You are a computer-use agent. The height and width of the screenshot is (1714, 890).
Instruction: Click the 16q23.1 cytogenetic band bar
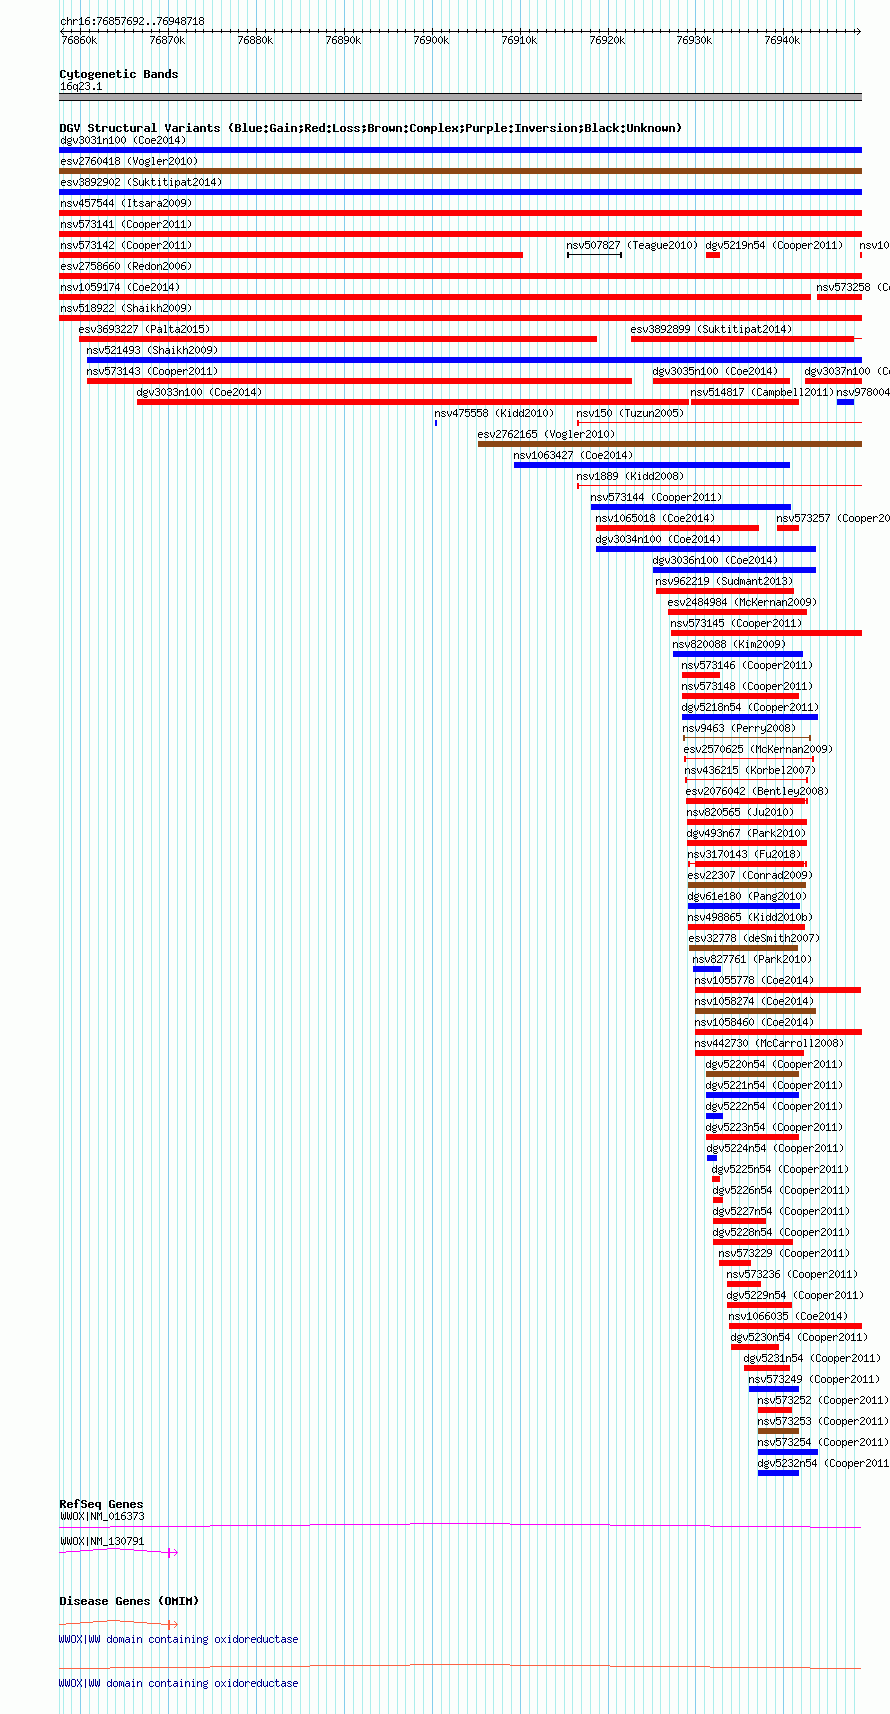[x=460, y=97]
